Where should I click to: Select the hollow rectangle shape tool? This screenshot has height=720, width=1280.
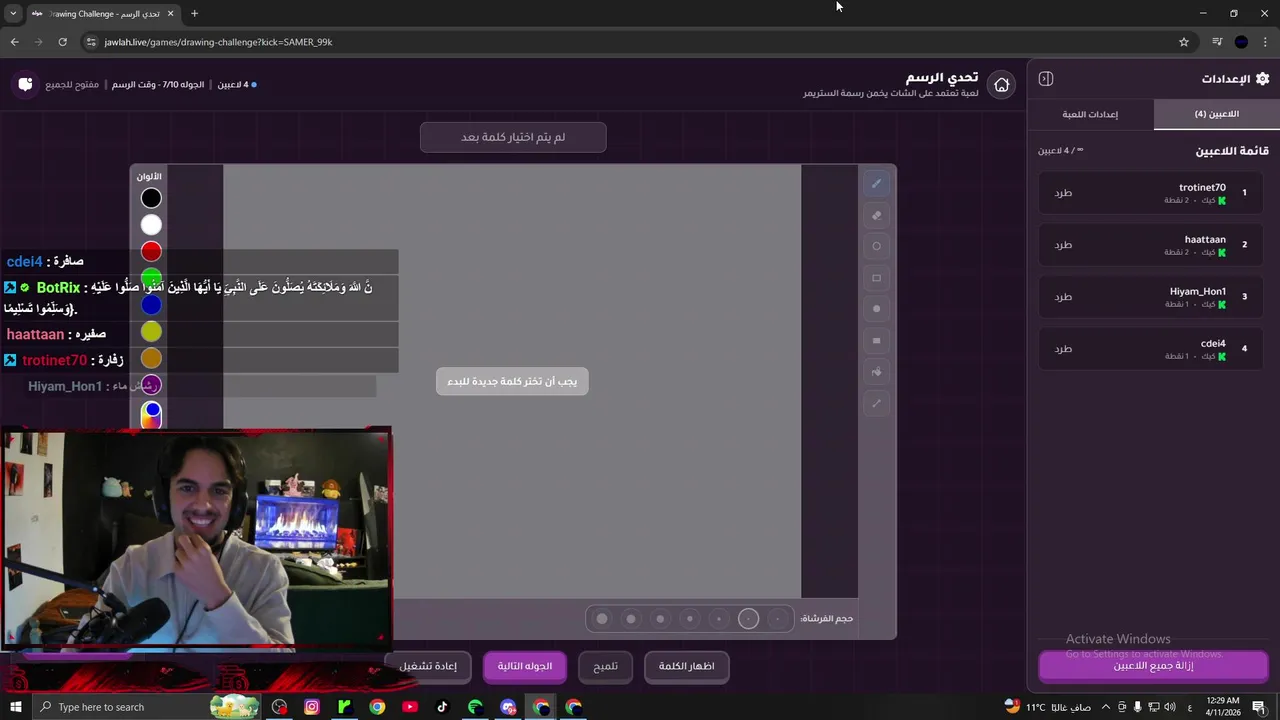876,278
